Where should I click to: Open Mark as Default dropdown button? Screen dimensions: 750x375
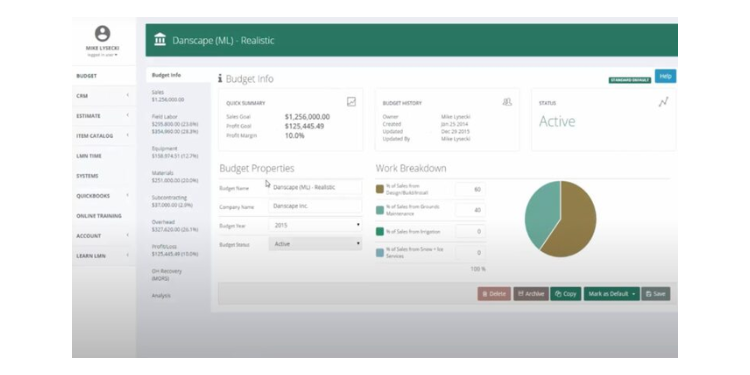(611, 294)
